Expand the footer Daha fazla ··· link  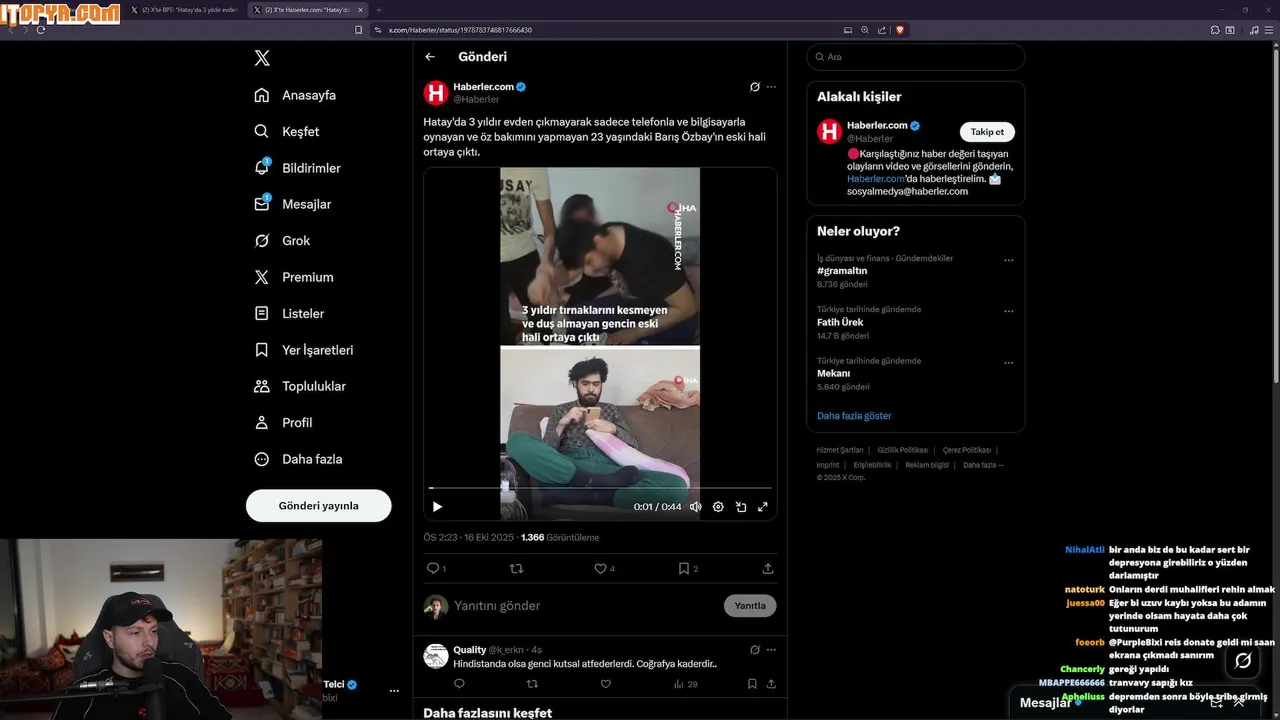(x=983, y=465)
